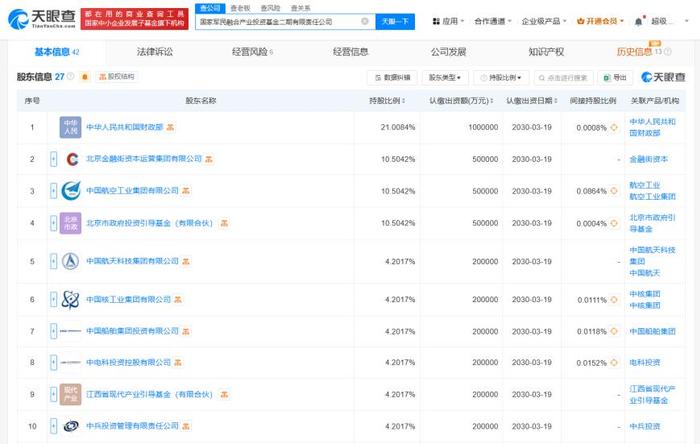Click the 股权结构 button
This screenshot has width=700, height=444.
point(117,77)
